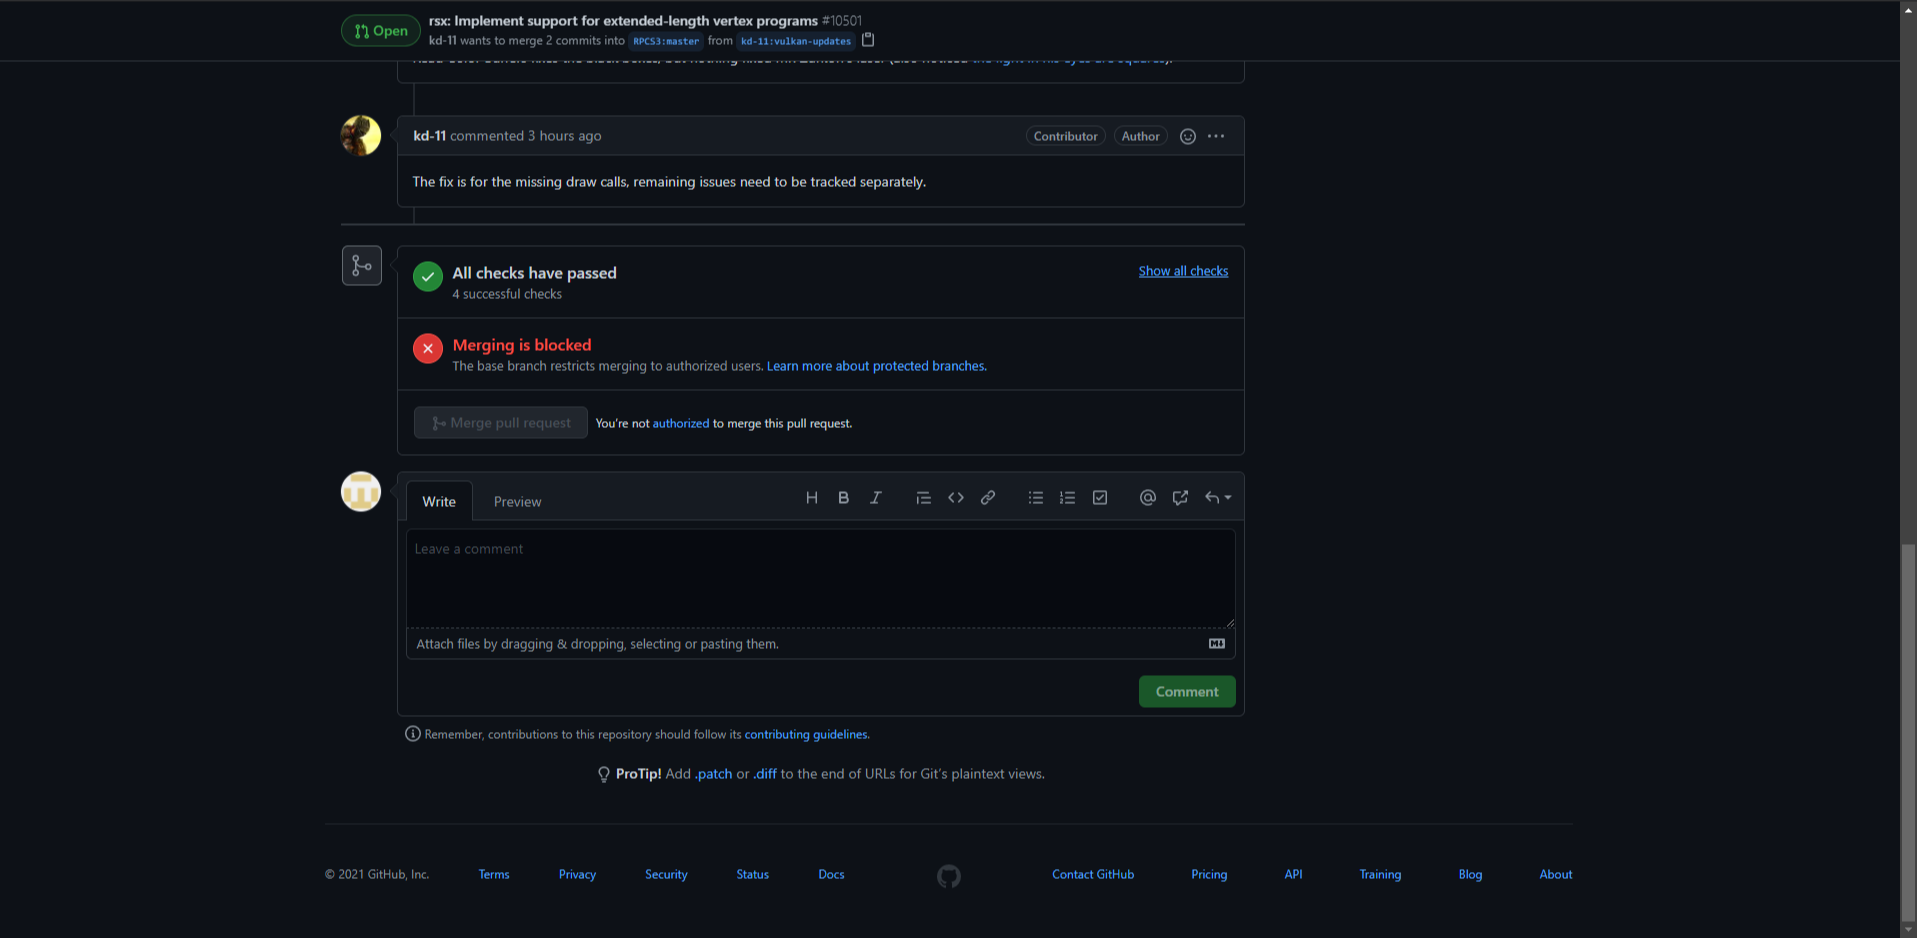Click the kd-11 username on comment
1917x938 pixels.
(430, 136)
